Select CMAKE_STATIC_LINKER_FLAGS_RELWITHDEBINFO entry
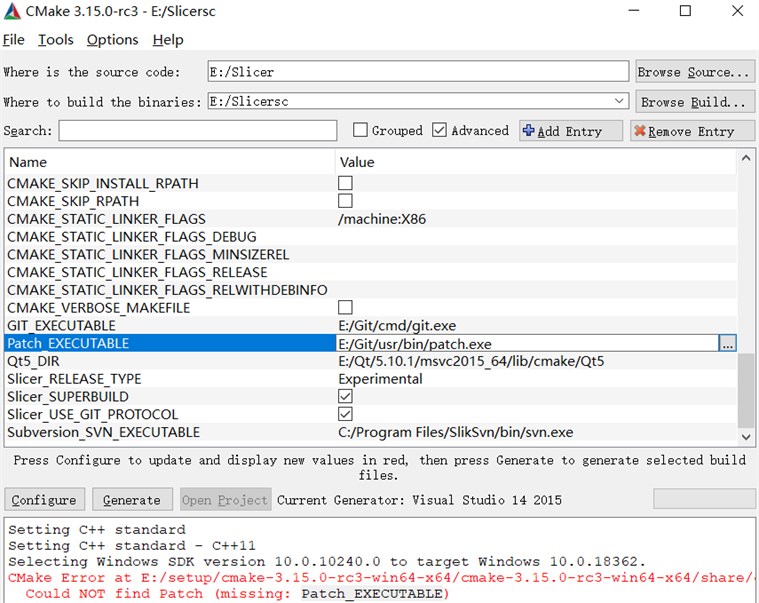Screen dimensions: 759x603 pos(167,290)
